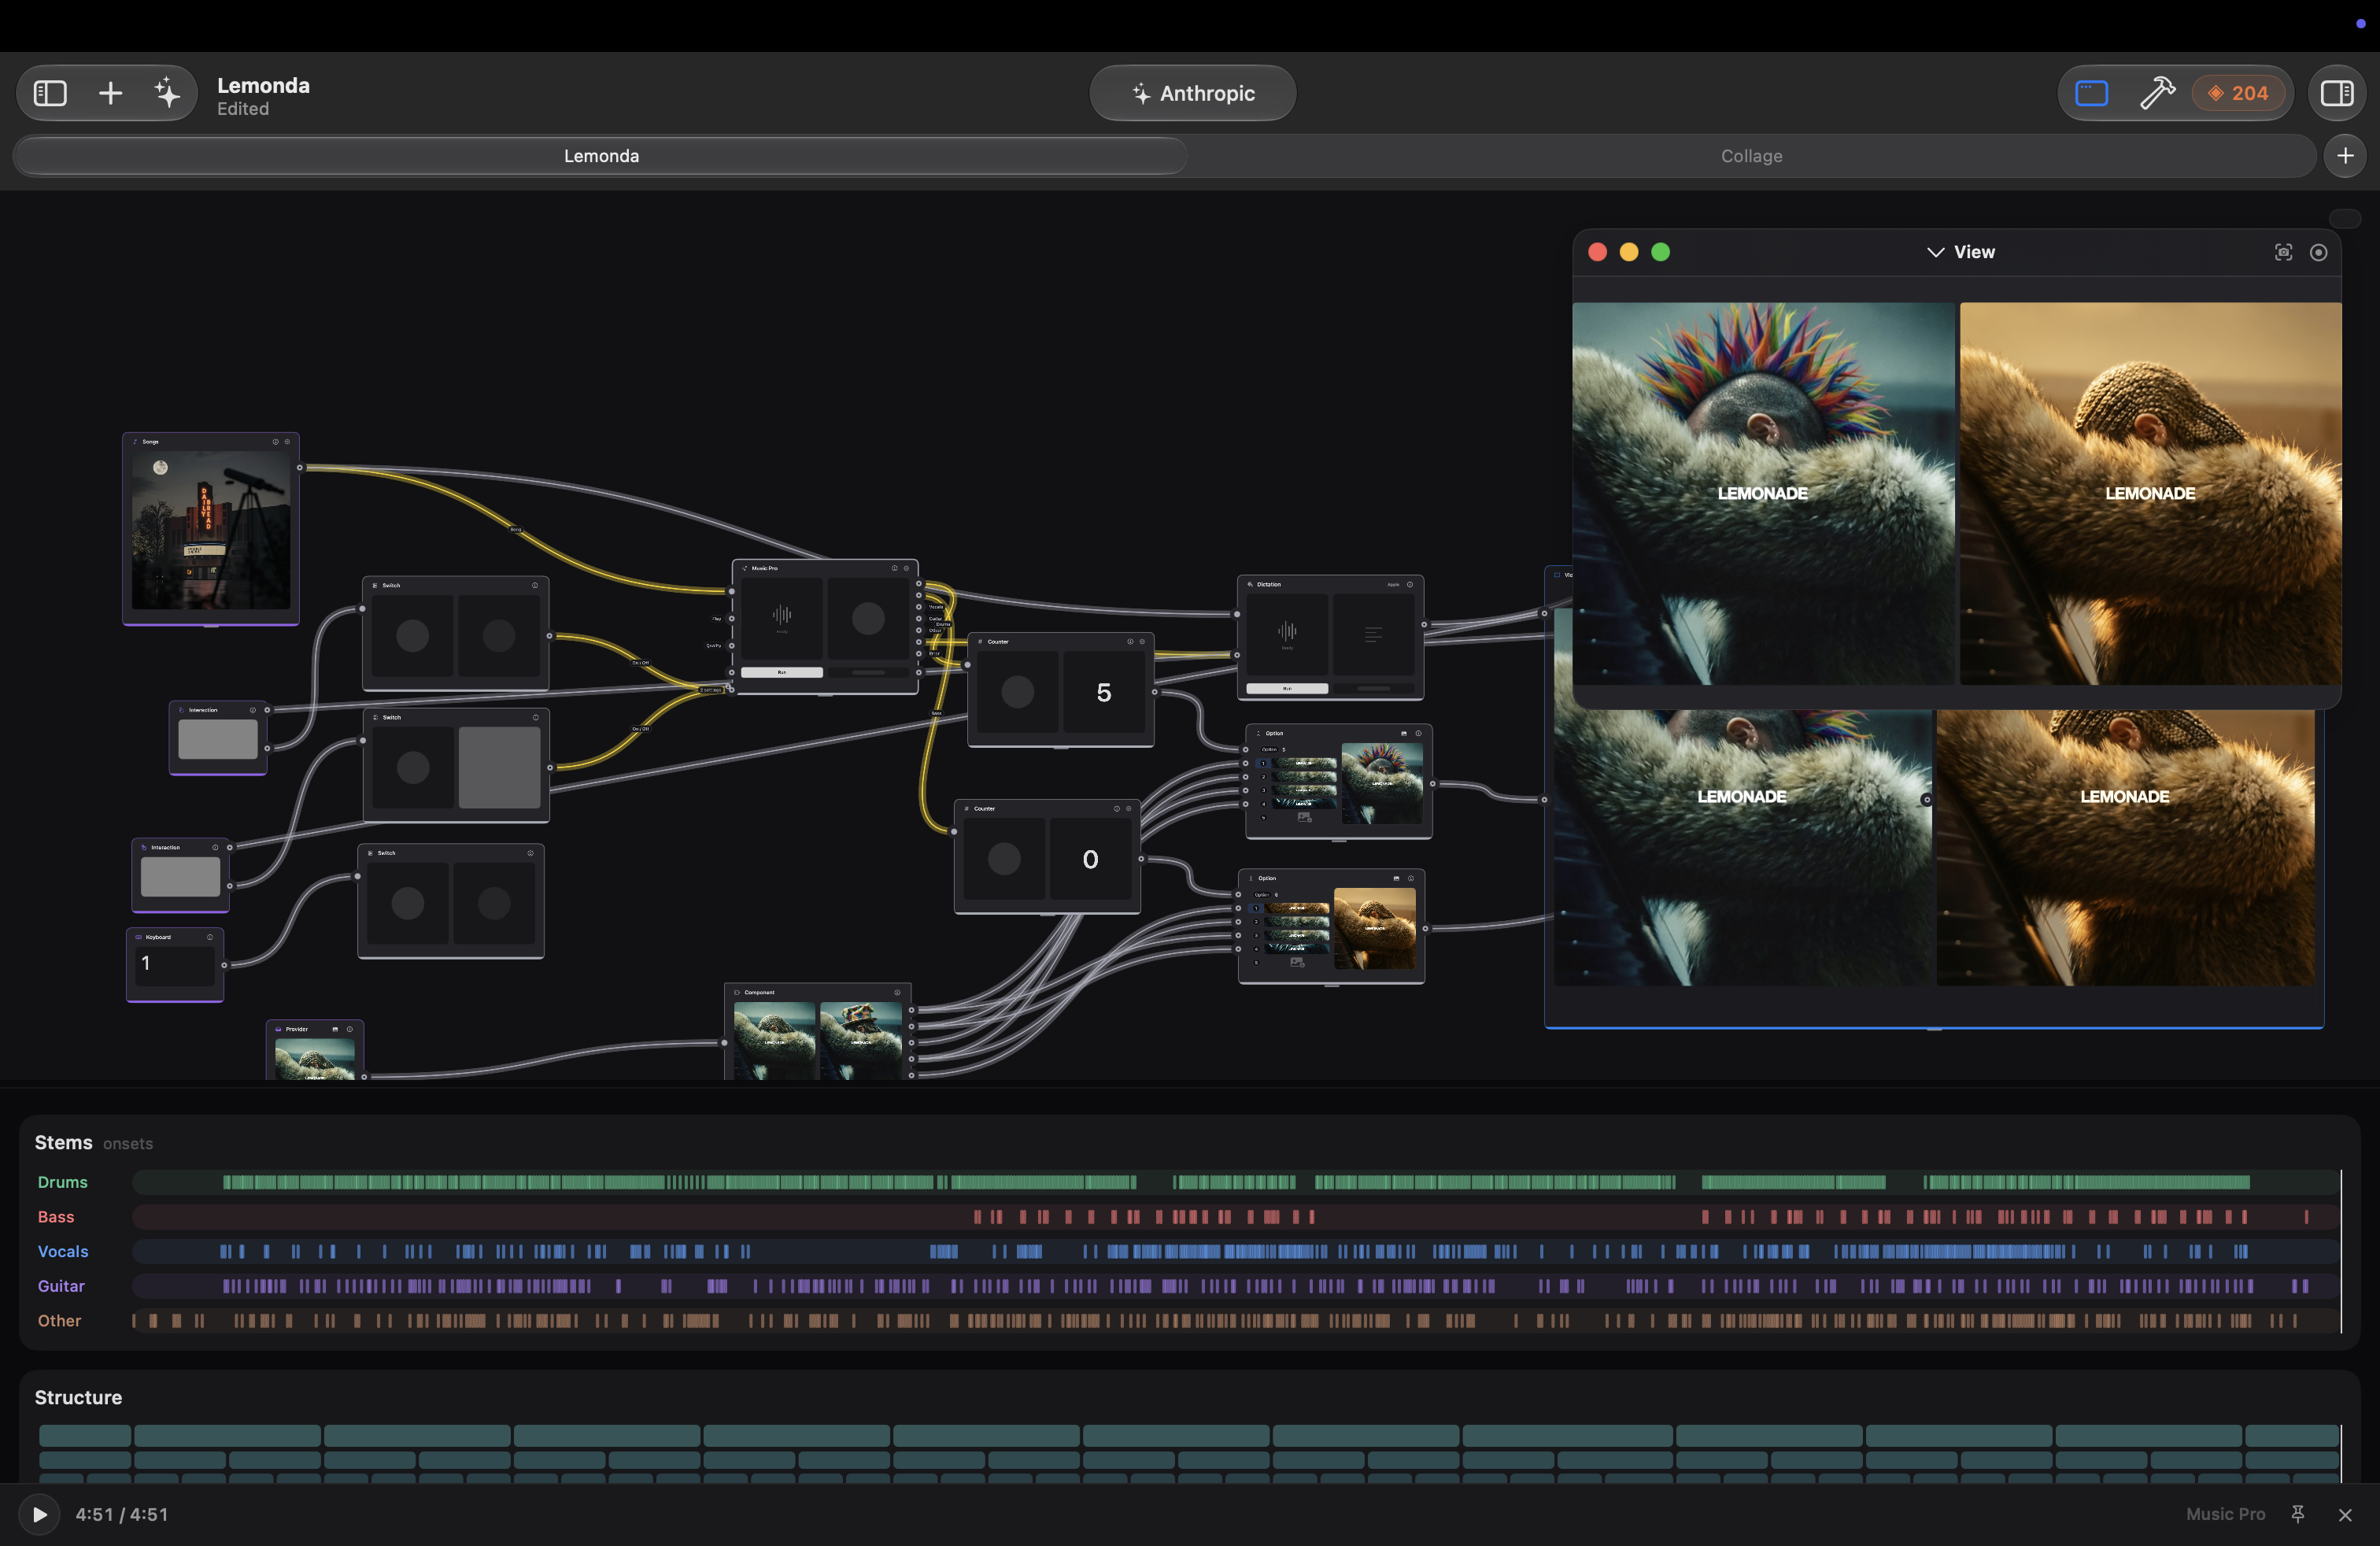
Task: Switch to the Collage tab
Action: [1751, 156]
